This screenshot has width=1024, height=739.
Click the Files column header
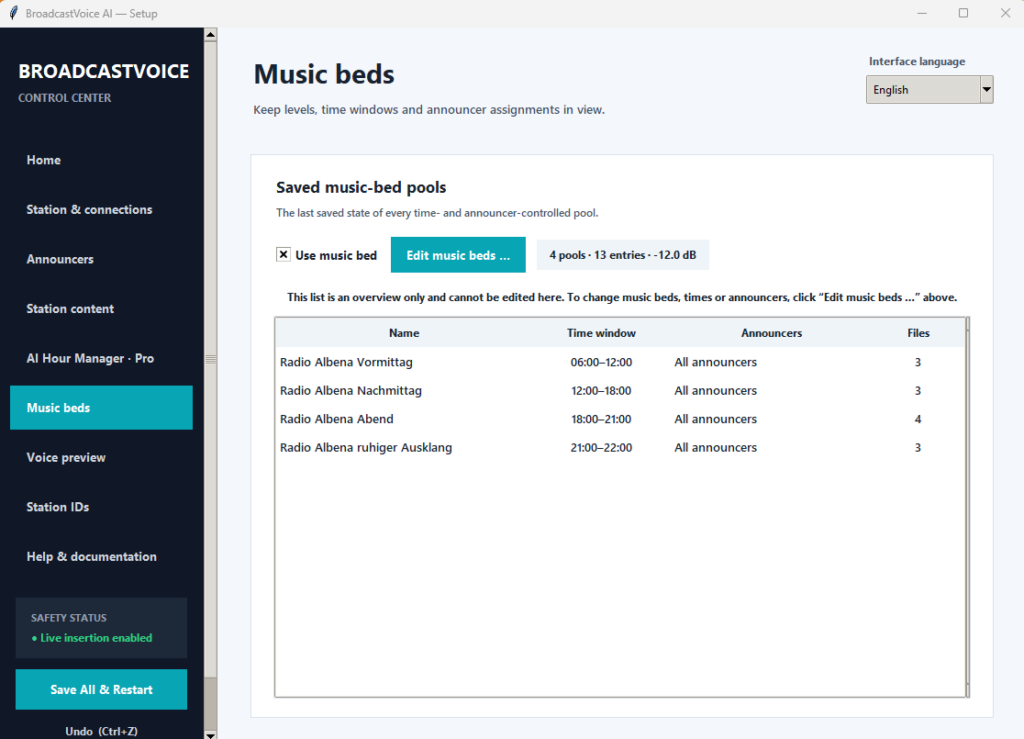[918, 333]
